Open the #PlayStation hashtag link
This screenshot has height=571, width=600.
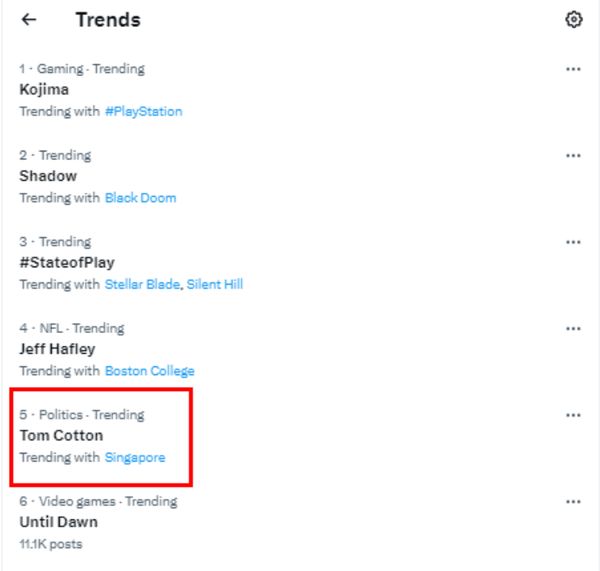click(143, 111)
